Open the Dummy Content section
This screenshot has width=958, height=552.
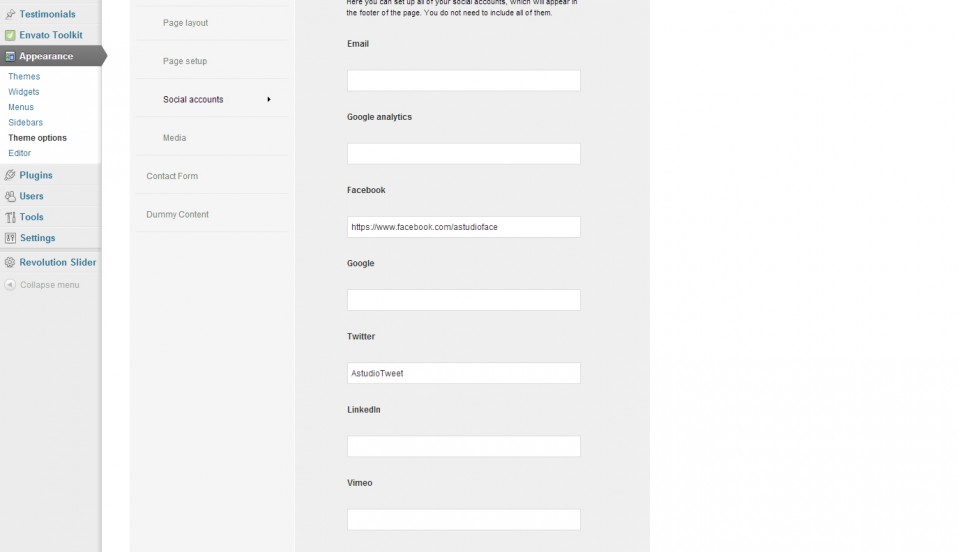(x=177, y=215)
